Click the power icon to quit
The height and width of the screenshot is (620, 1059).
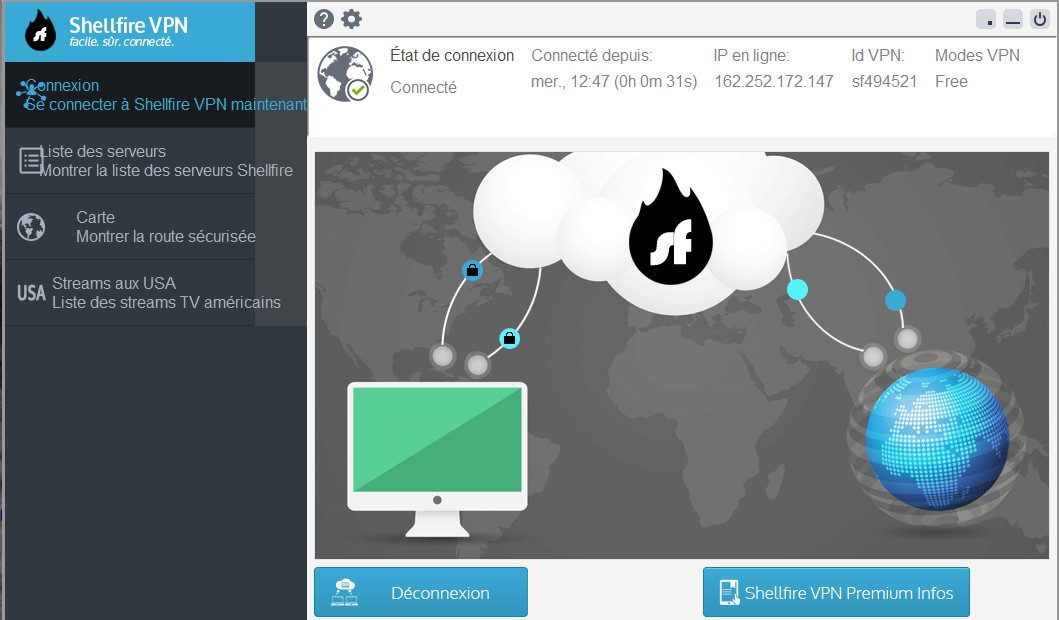coord(1040,19)
